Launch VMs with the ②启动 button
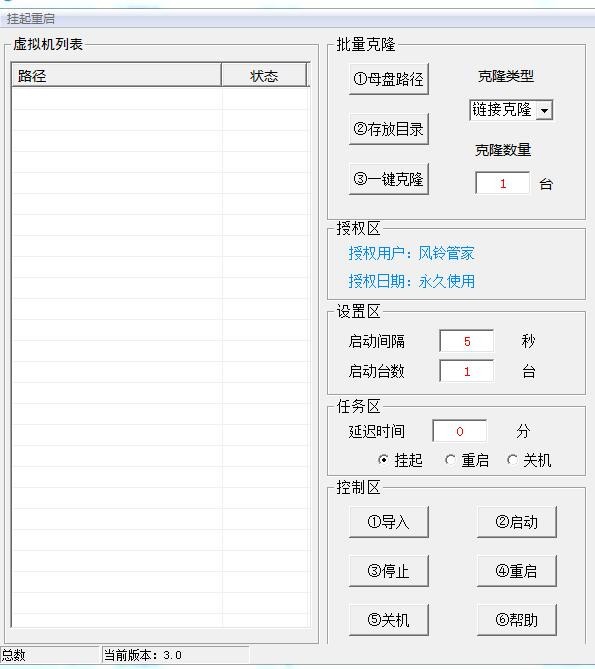 coord(517,522)
